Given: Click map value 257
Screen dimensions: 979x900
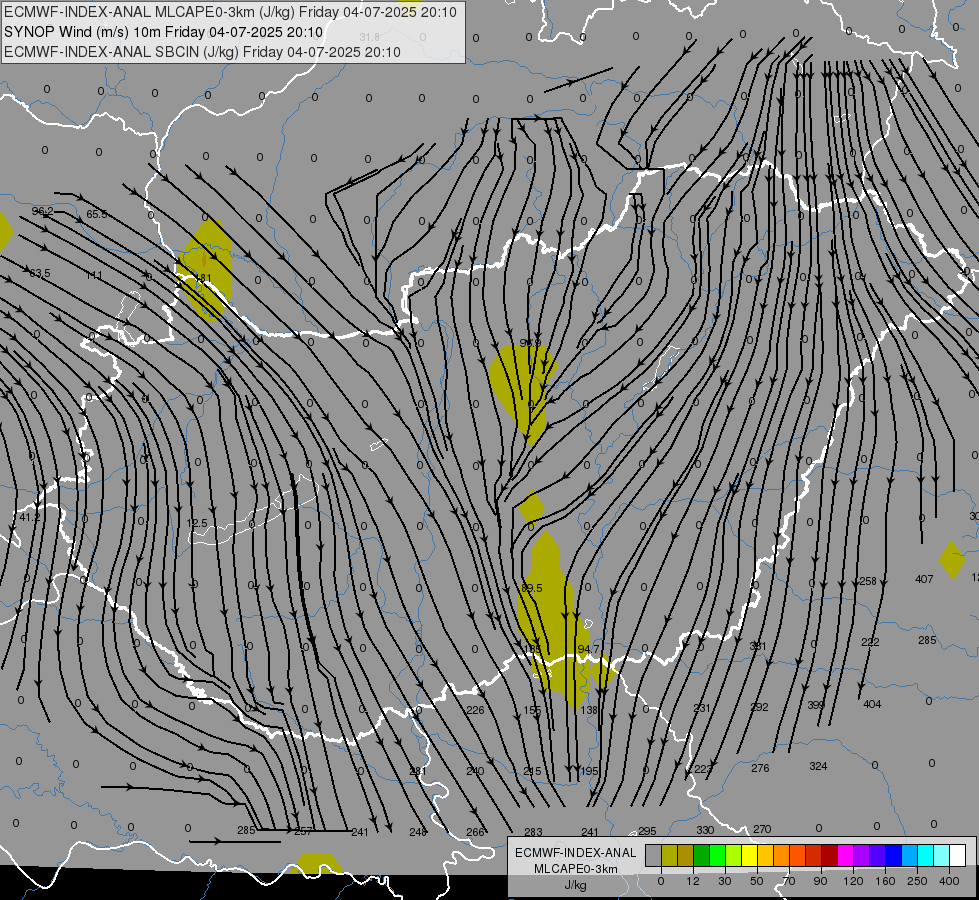Looking at the screenshot, I should click(x=303, y=831).
